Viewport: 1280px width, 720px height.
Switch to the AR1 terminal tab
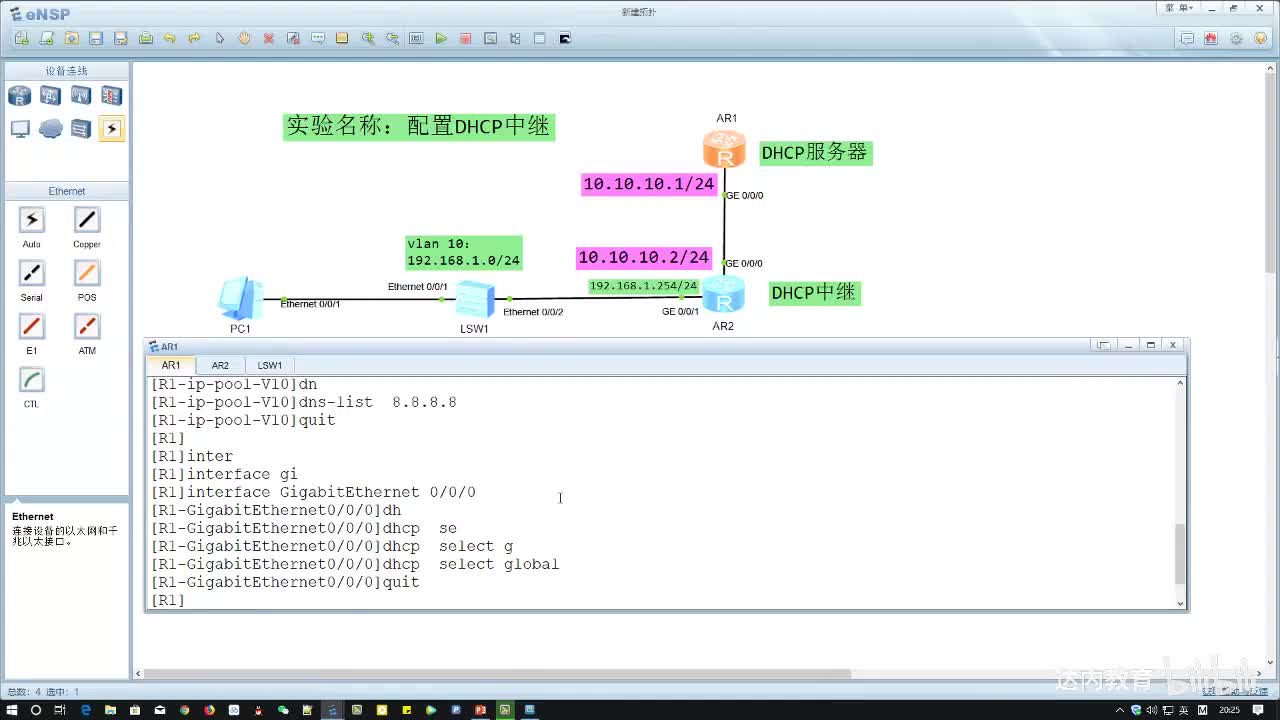pos(171,365)
